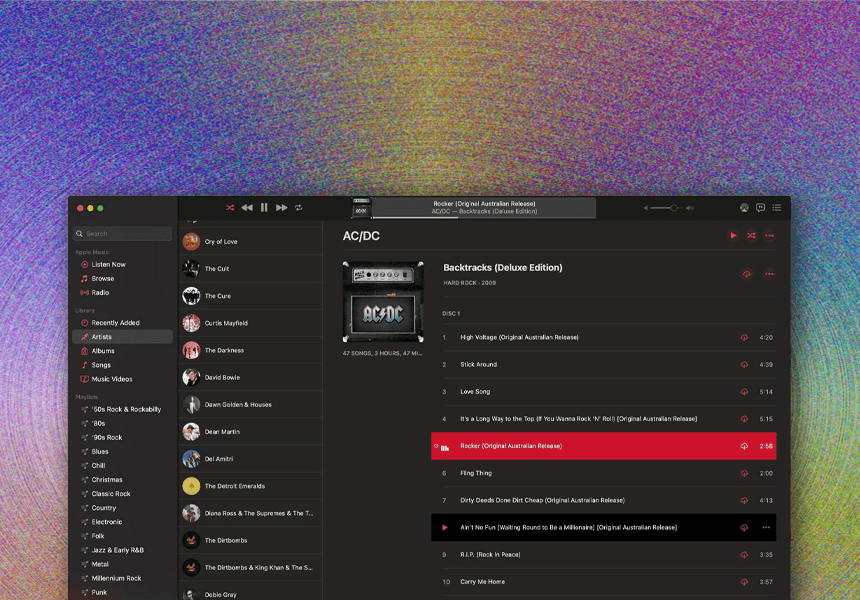Go back to the previous track
The width and height of the screenshot is (860, 600).
[x=247, y=208]
